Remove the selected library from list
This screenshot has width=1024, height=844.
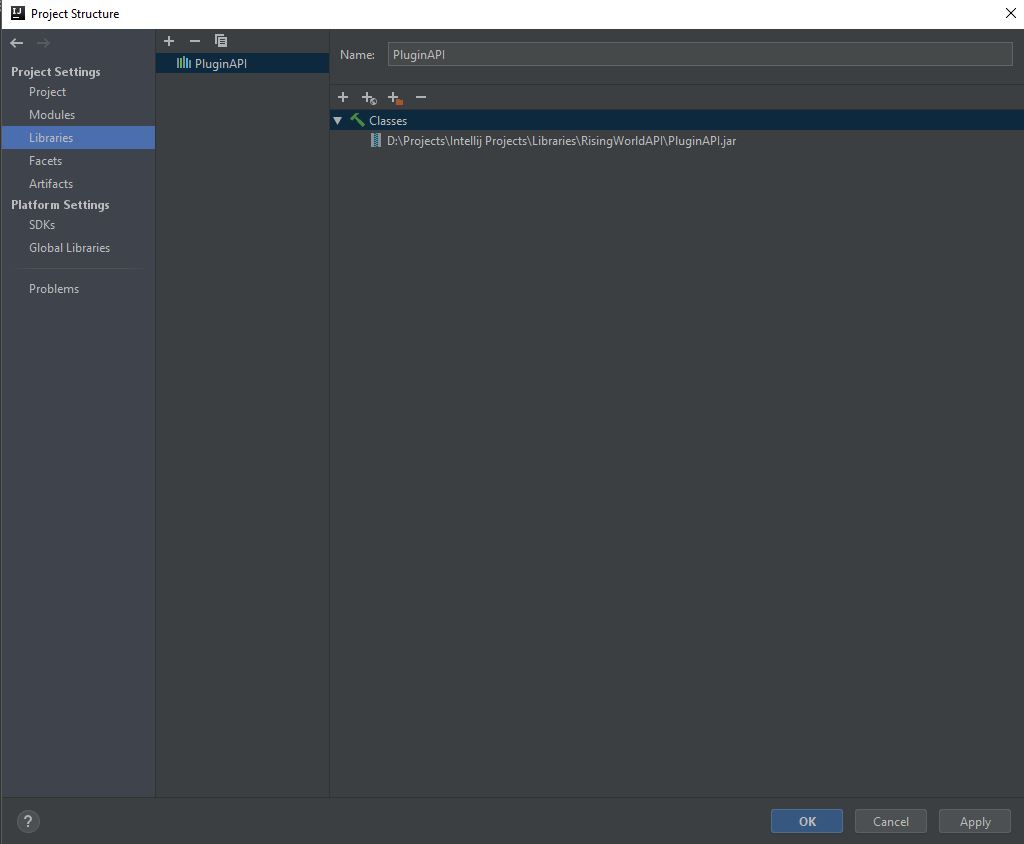pyautogui.click(x=195, y=41)
